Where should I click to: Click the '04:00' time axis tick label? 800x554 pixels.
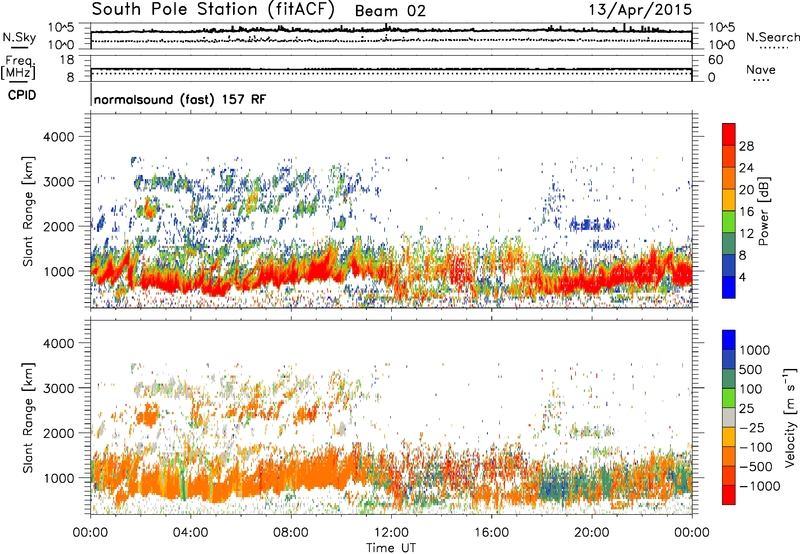tap(191, 533)
